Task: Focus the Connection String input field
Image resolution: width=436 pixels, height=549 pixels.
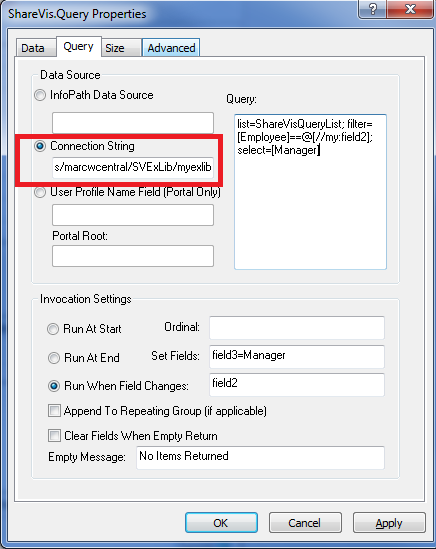Action: click(133, 168)
